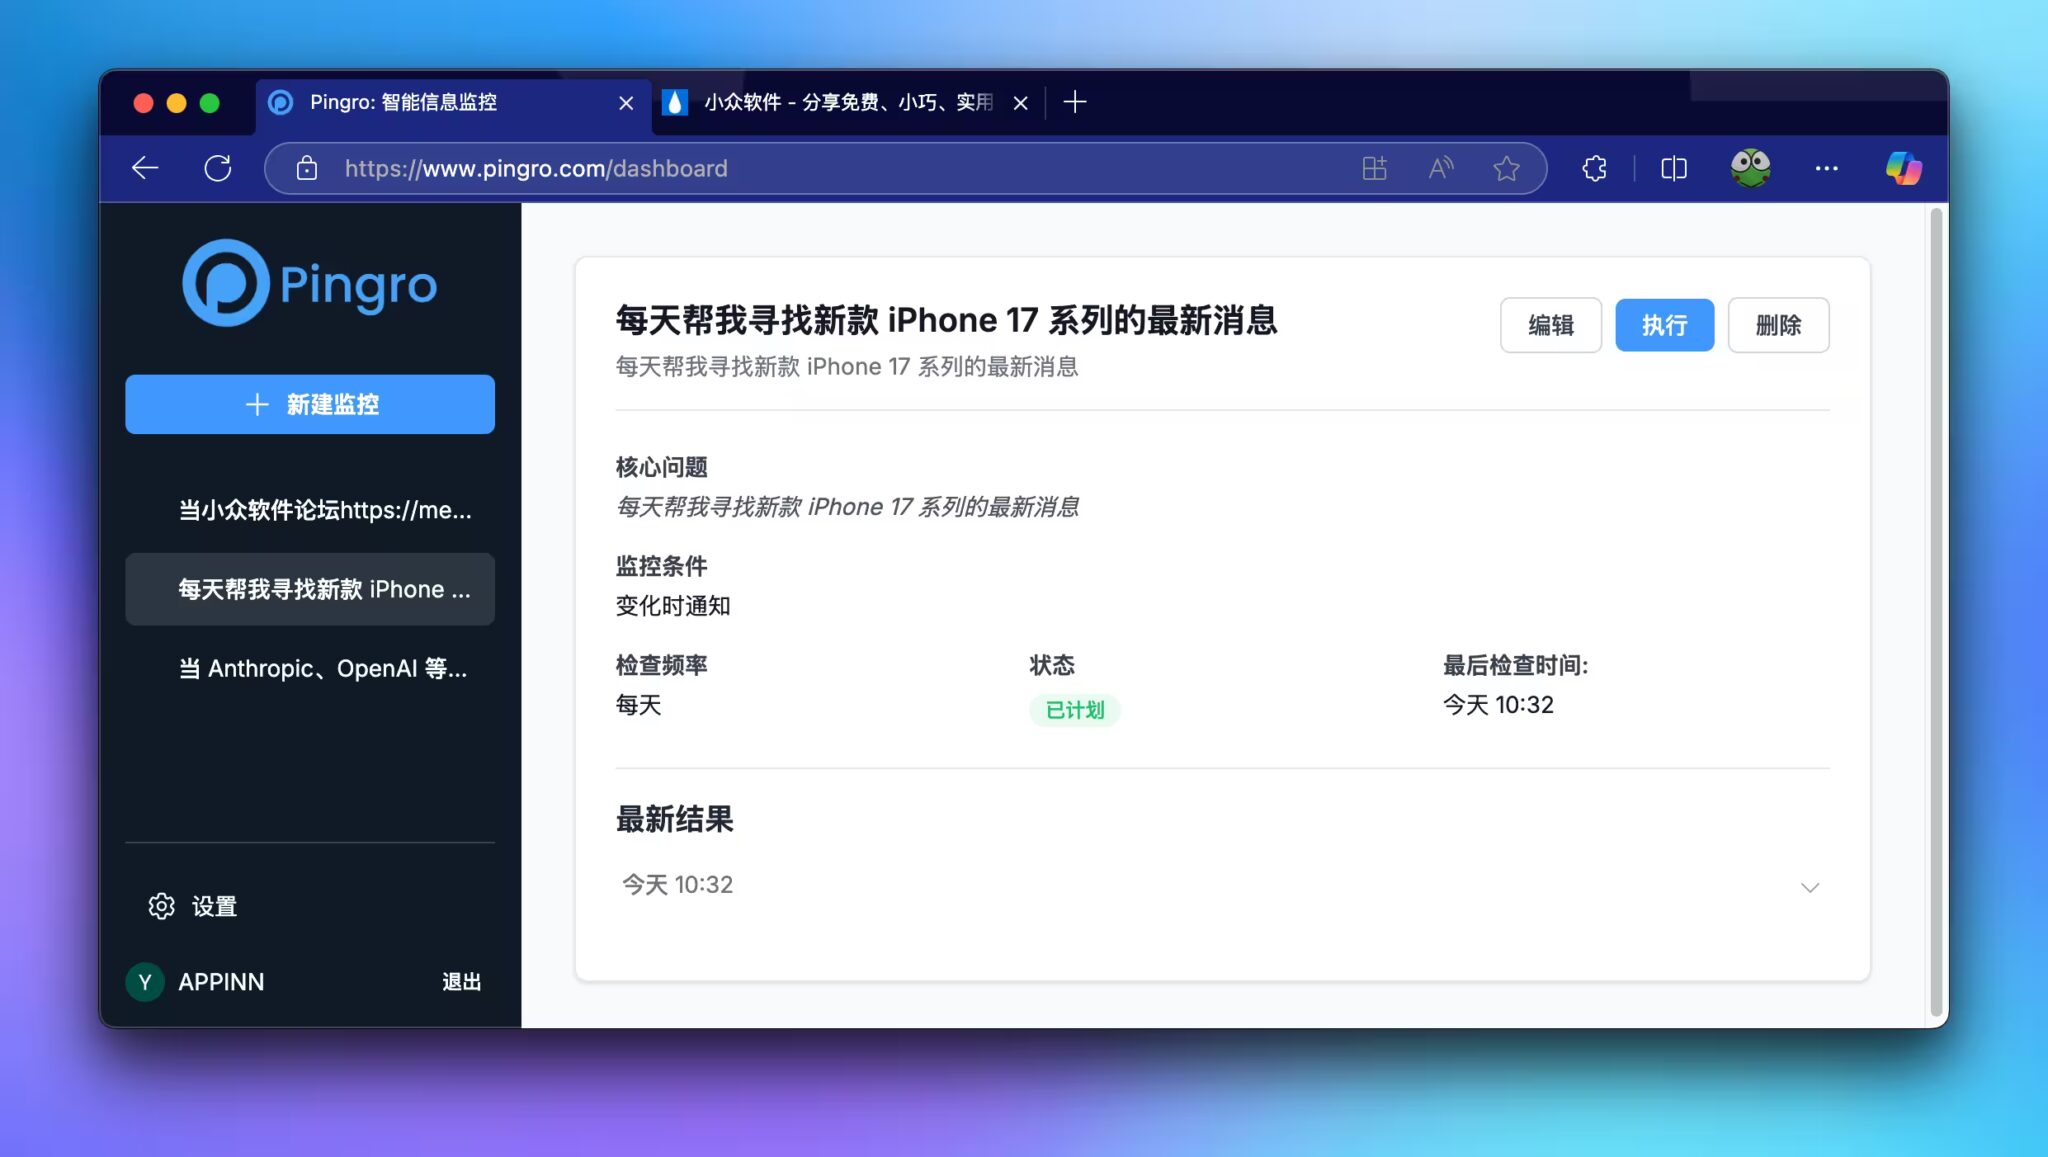The image size is (2048, 1157).
Task: Toggle the favorites star for this page
Action: [x=1507, y=167]
